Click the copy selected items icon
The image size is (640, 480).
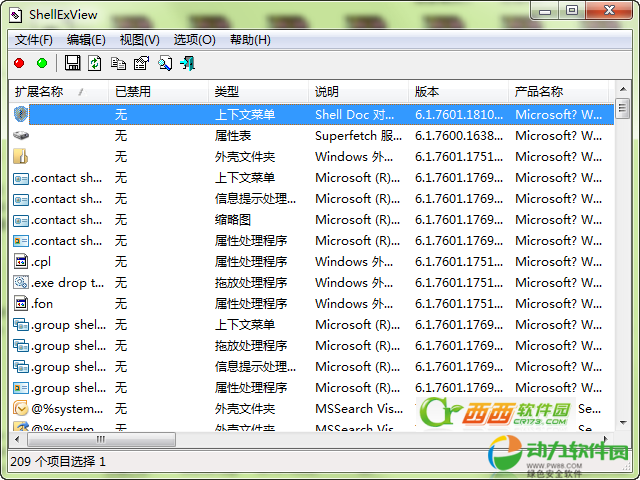118,64
